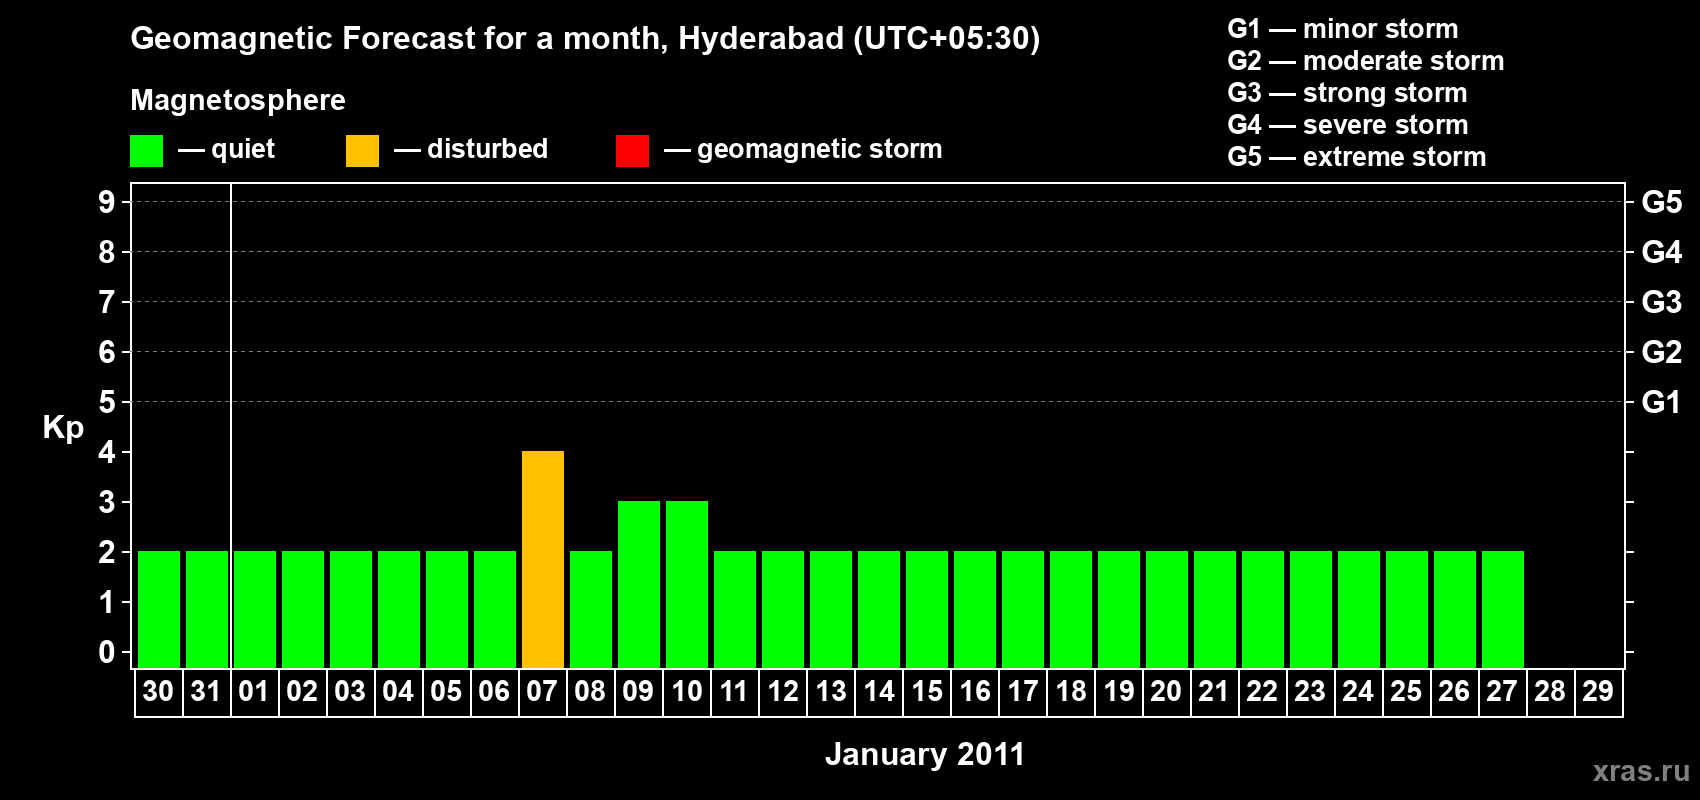The width and height of the screenshot is (1700, 800).
Task: Click the orange disturbed legend swatch
Action: (x=362, y=151)
